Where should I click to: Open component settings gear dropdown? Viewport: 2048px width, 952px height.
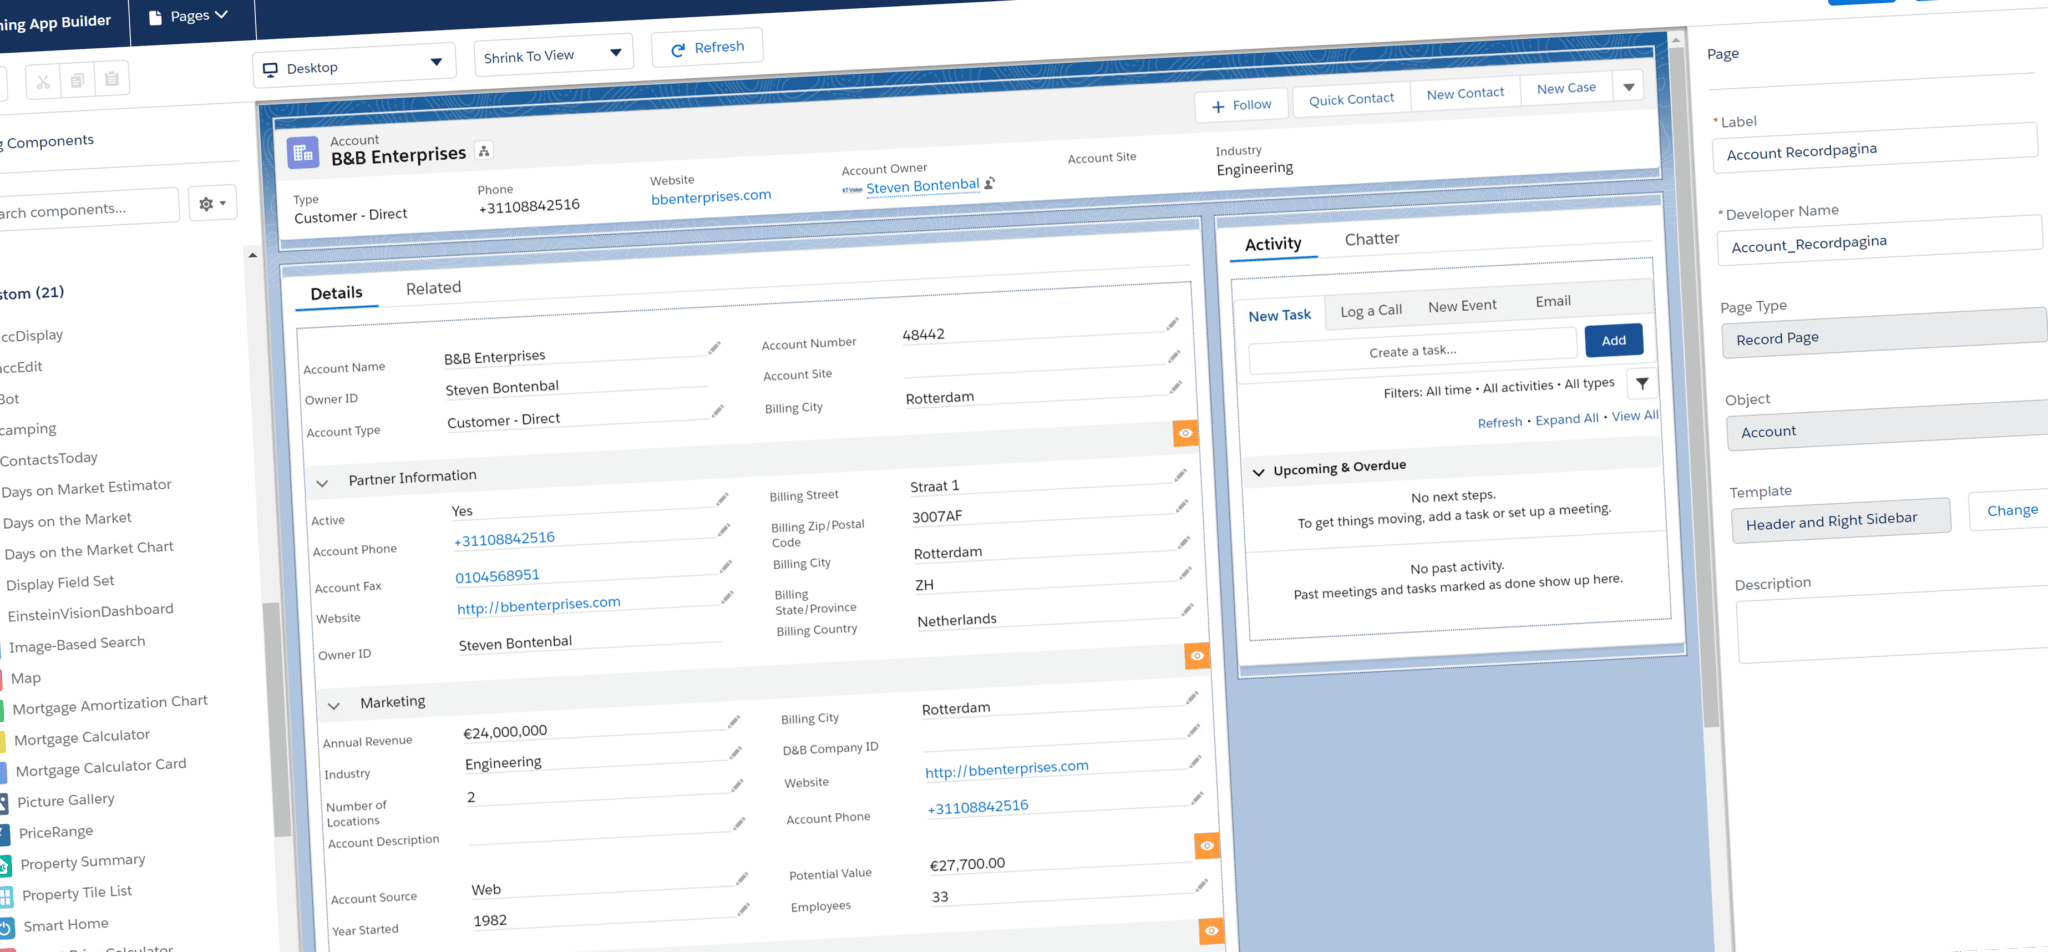click(x=213, y=204)
